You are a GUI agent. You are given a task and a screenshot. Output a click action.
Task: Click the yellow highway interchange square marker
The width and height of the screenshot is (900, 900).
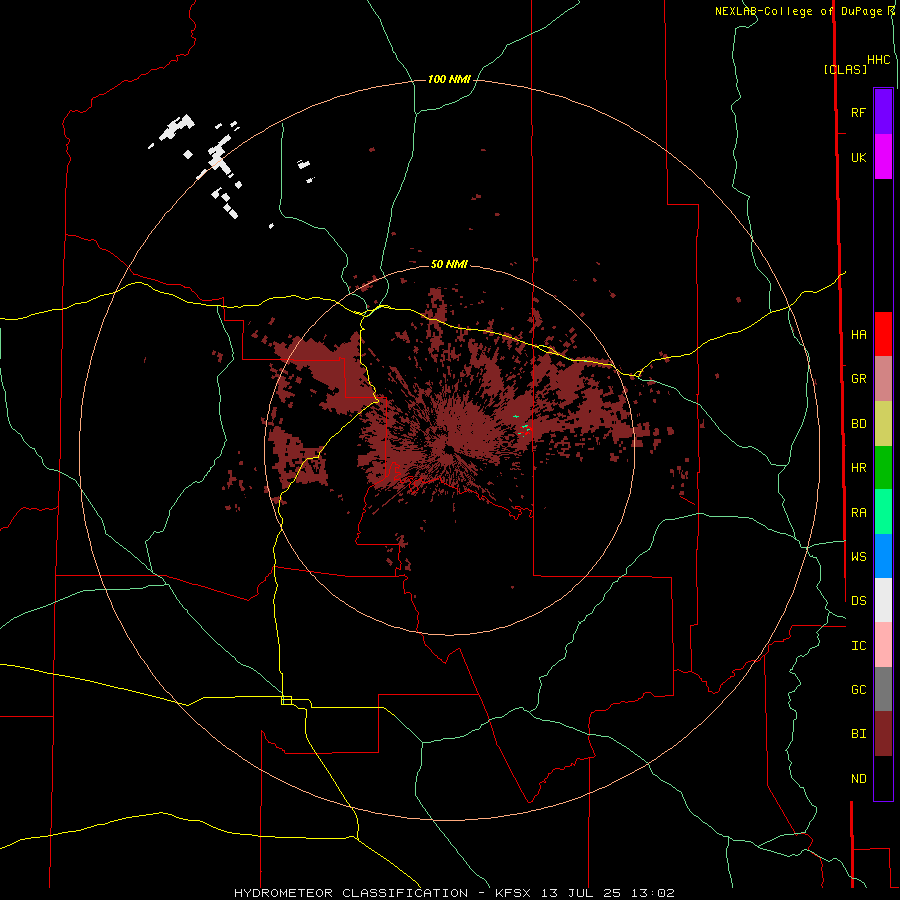tap(286, 700)
